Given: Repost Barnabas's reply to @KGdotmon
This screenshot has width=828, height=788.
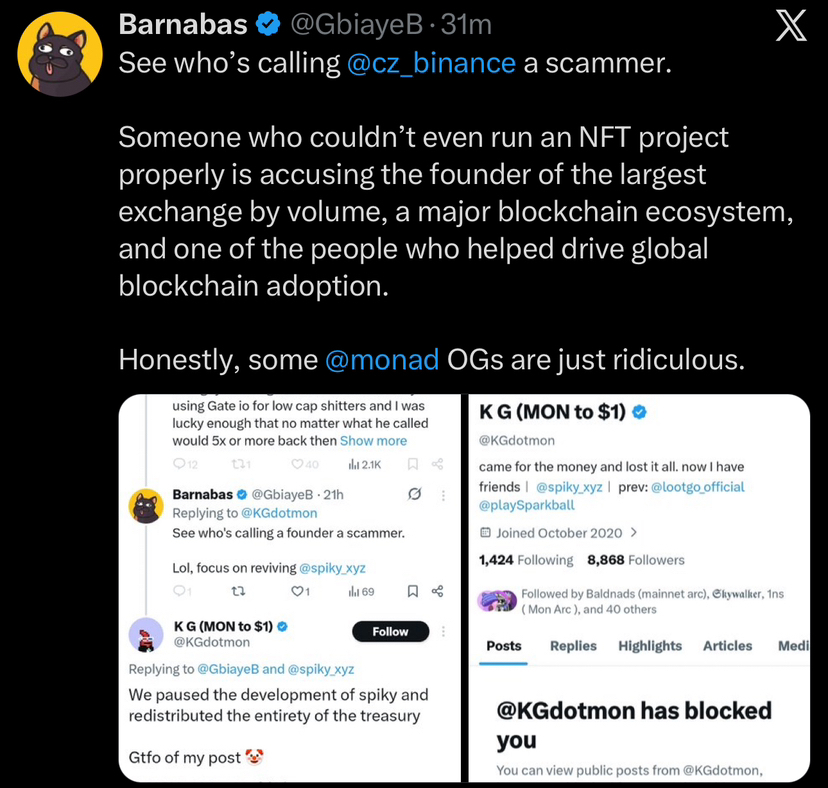Looking at the screenshot, I should [x=238, y=591].
